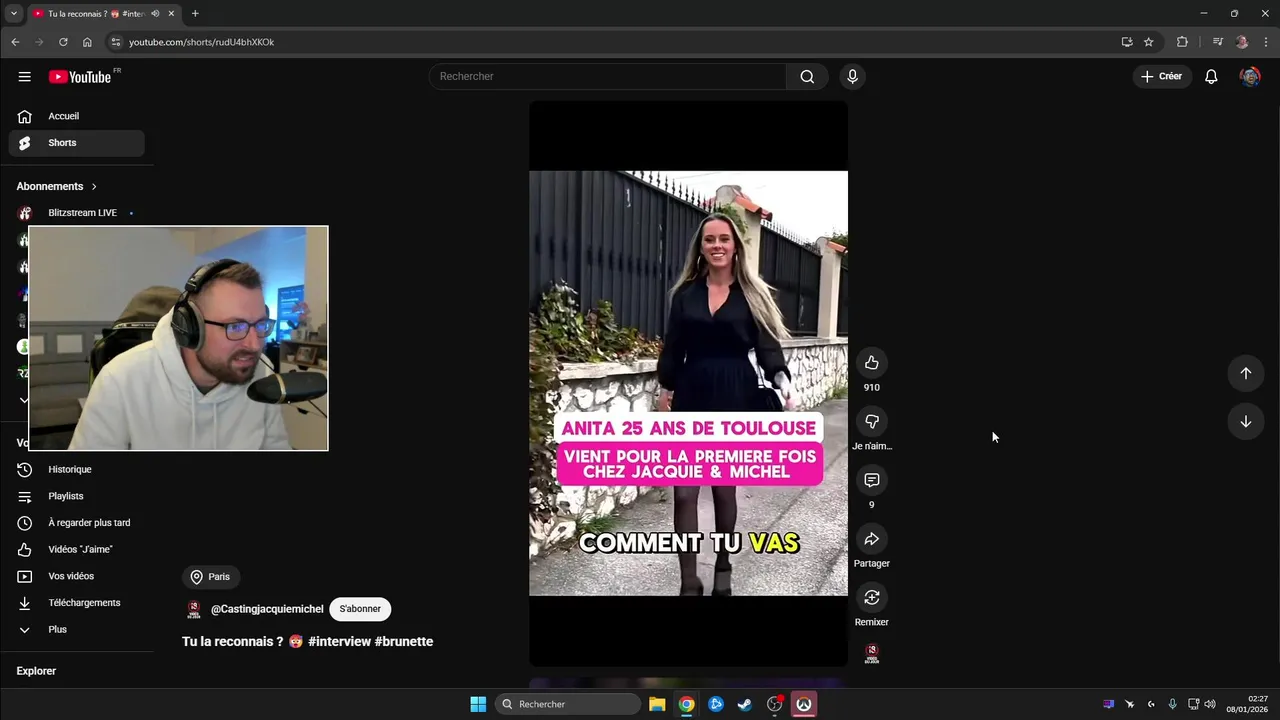Focus the YouTube Rechercher search field

pos(608,77)
